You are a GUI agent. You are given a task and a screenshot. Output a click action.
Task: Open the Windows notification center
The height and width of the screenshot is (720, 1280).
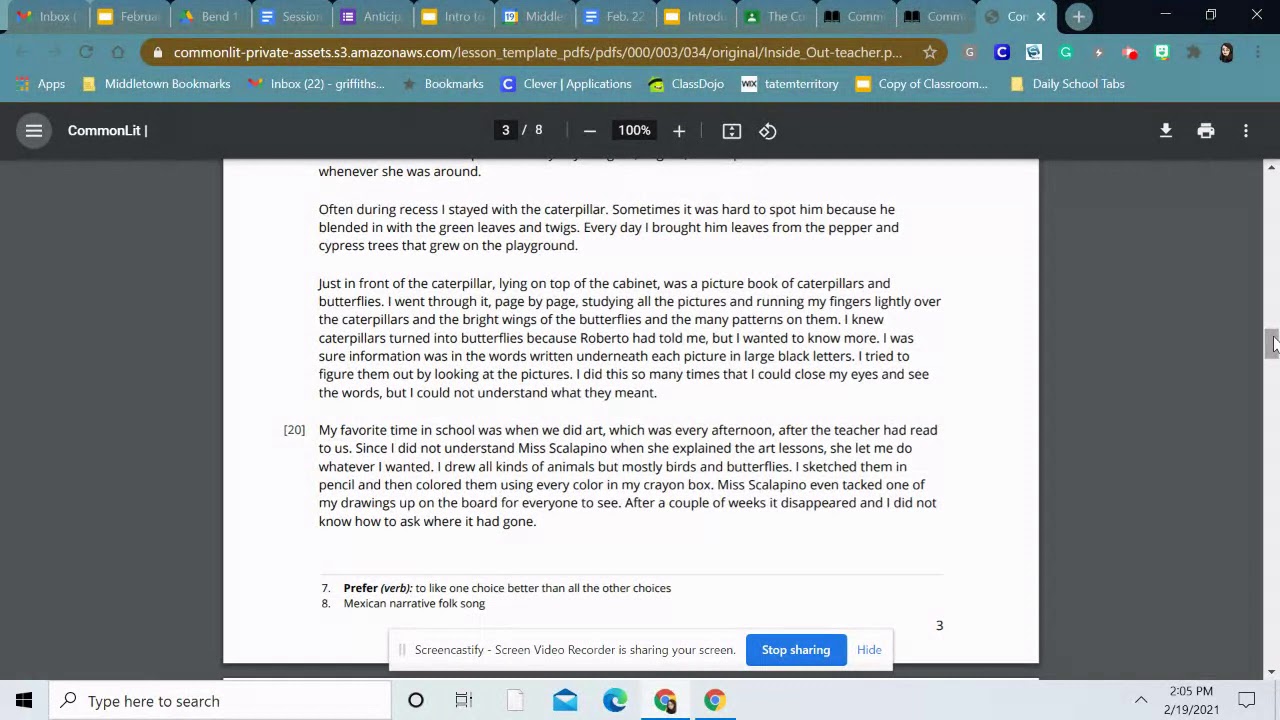tap(1247, 701)
